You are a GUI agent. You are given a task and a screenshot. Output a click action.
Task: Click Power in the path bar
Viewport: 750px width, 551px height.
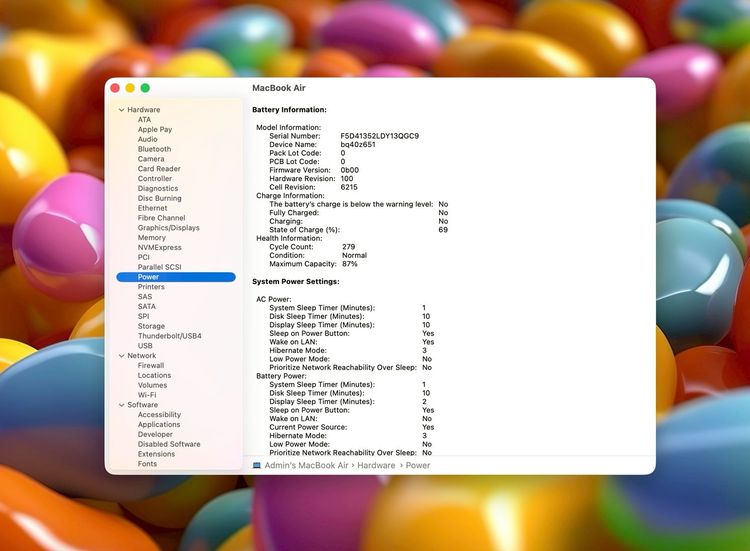click(418, 465)
